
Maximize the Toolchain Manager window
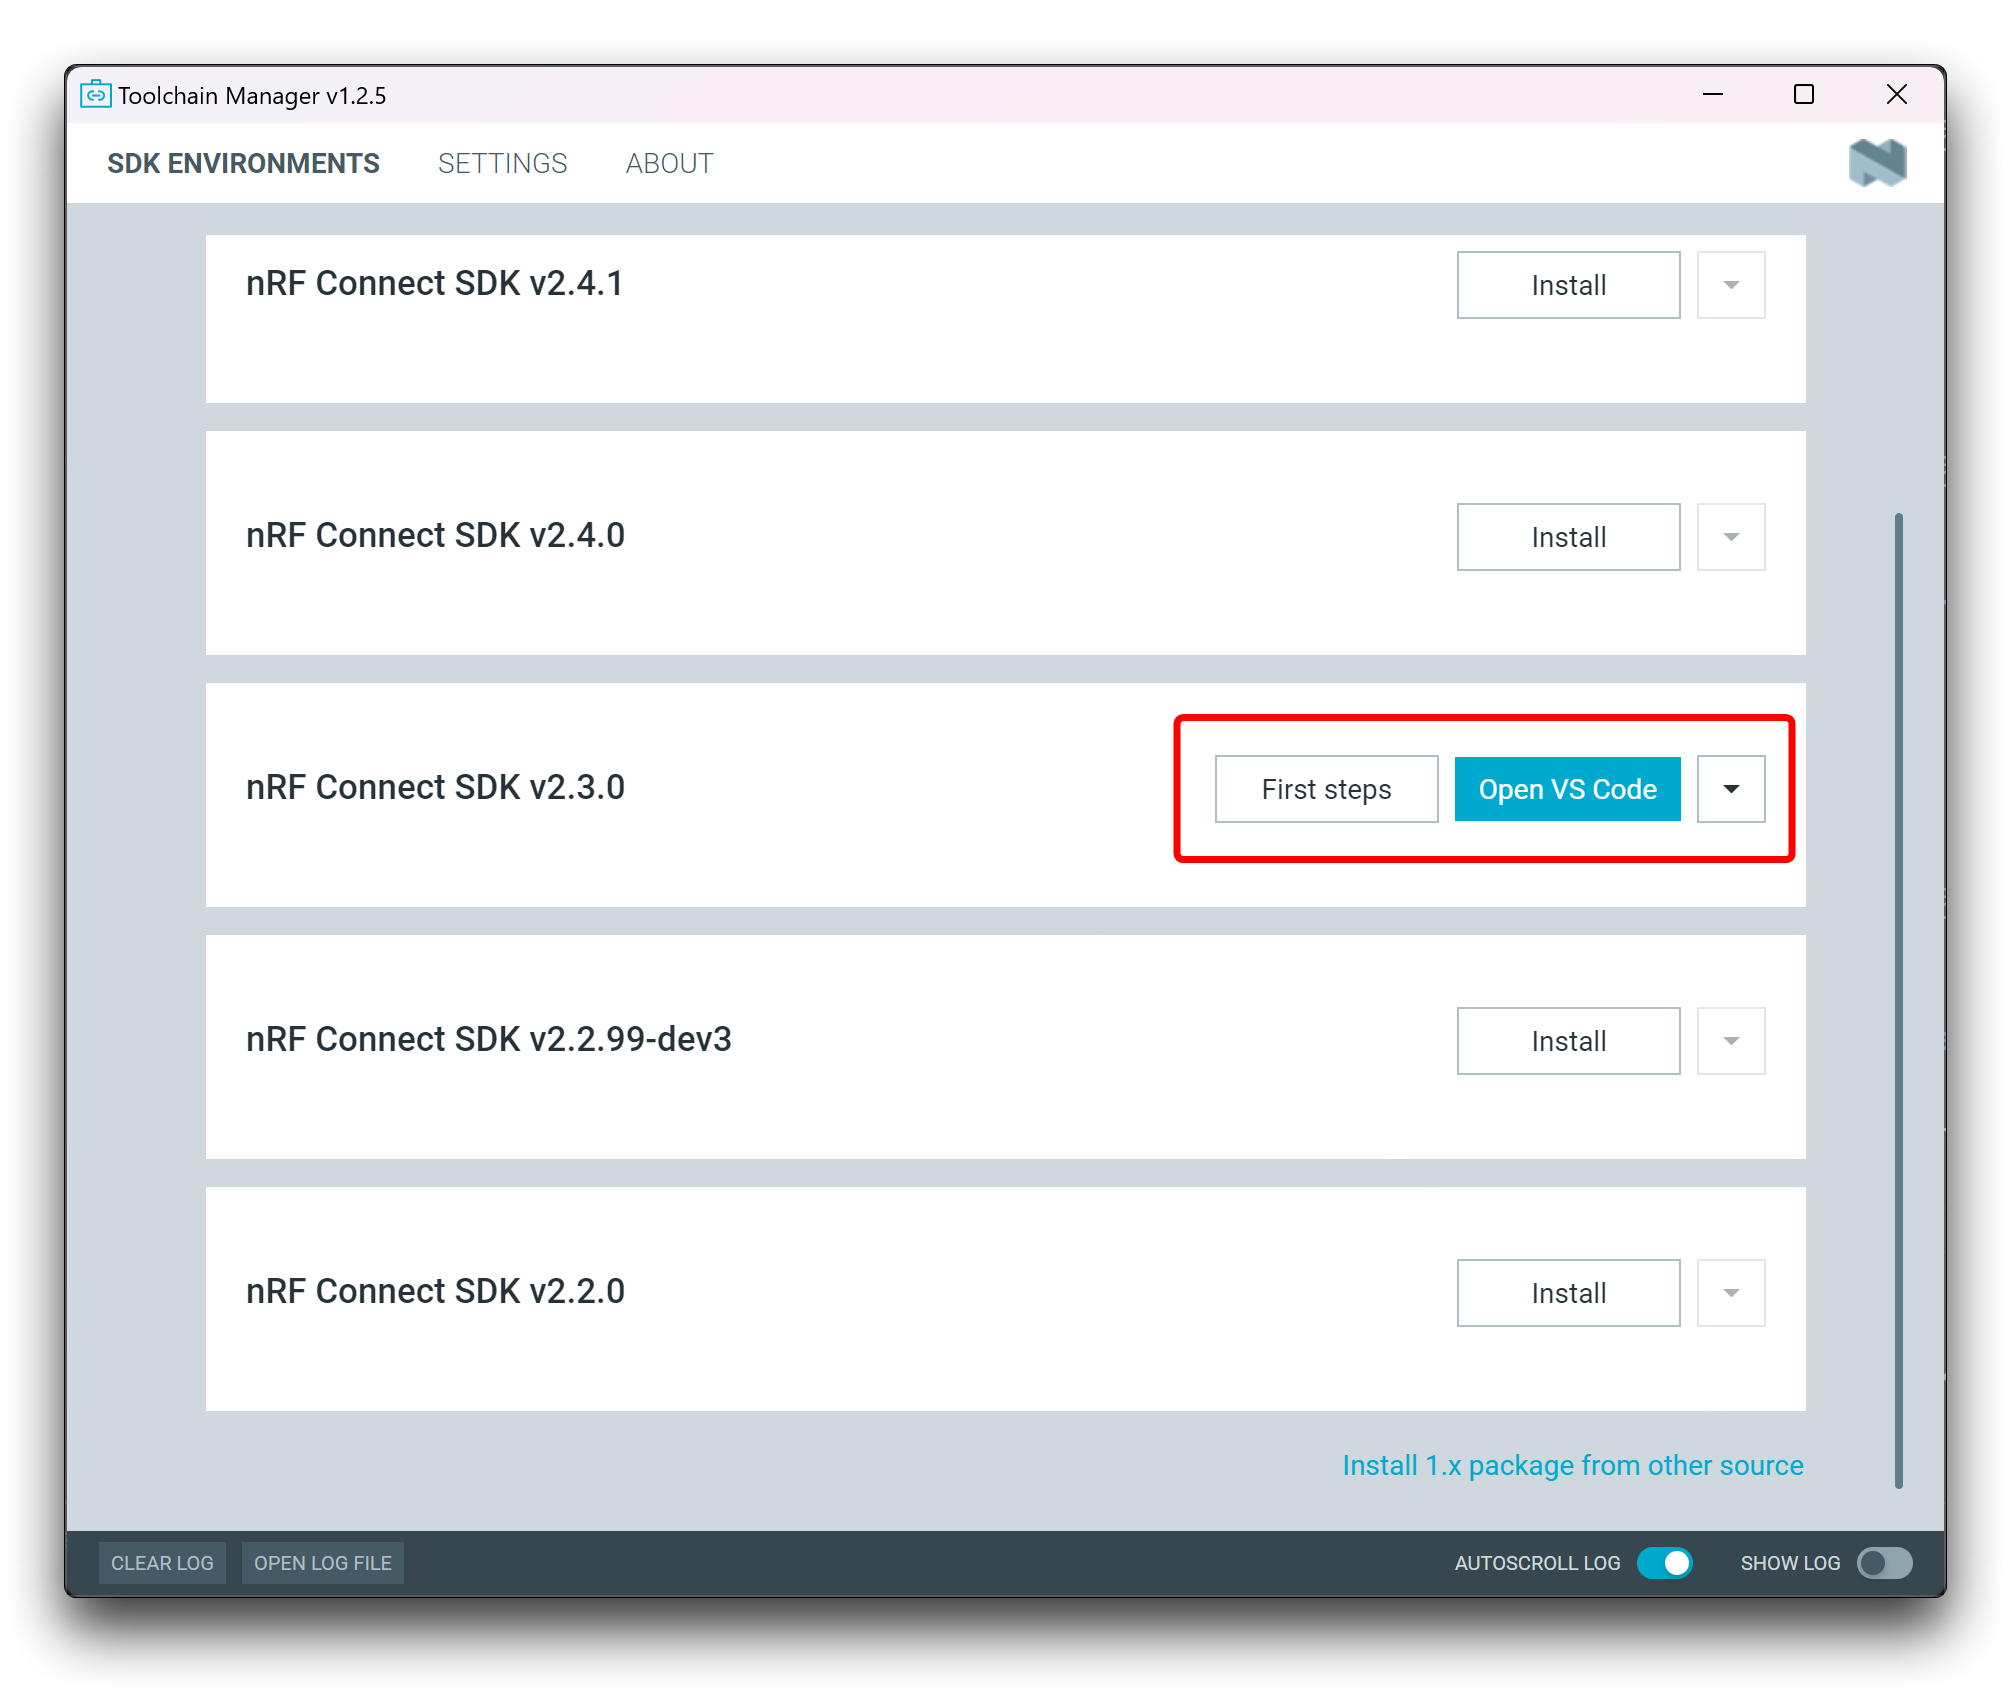[1804, 95]
